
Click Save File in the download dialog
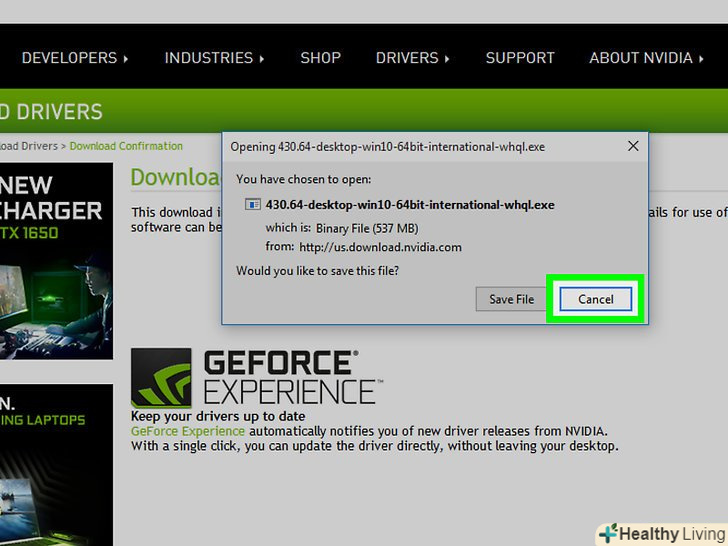[x=511, y=299]
